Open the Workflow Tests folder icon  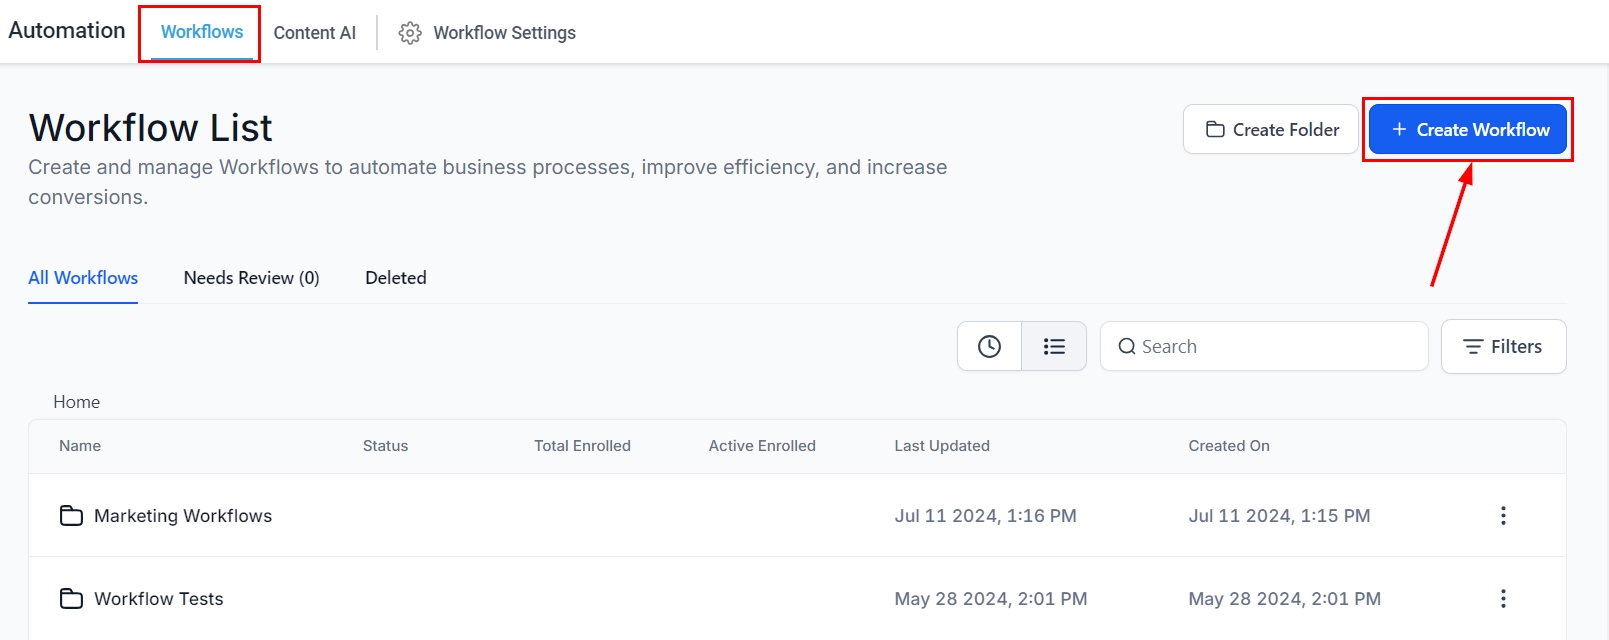(71, 599)
